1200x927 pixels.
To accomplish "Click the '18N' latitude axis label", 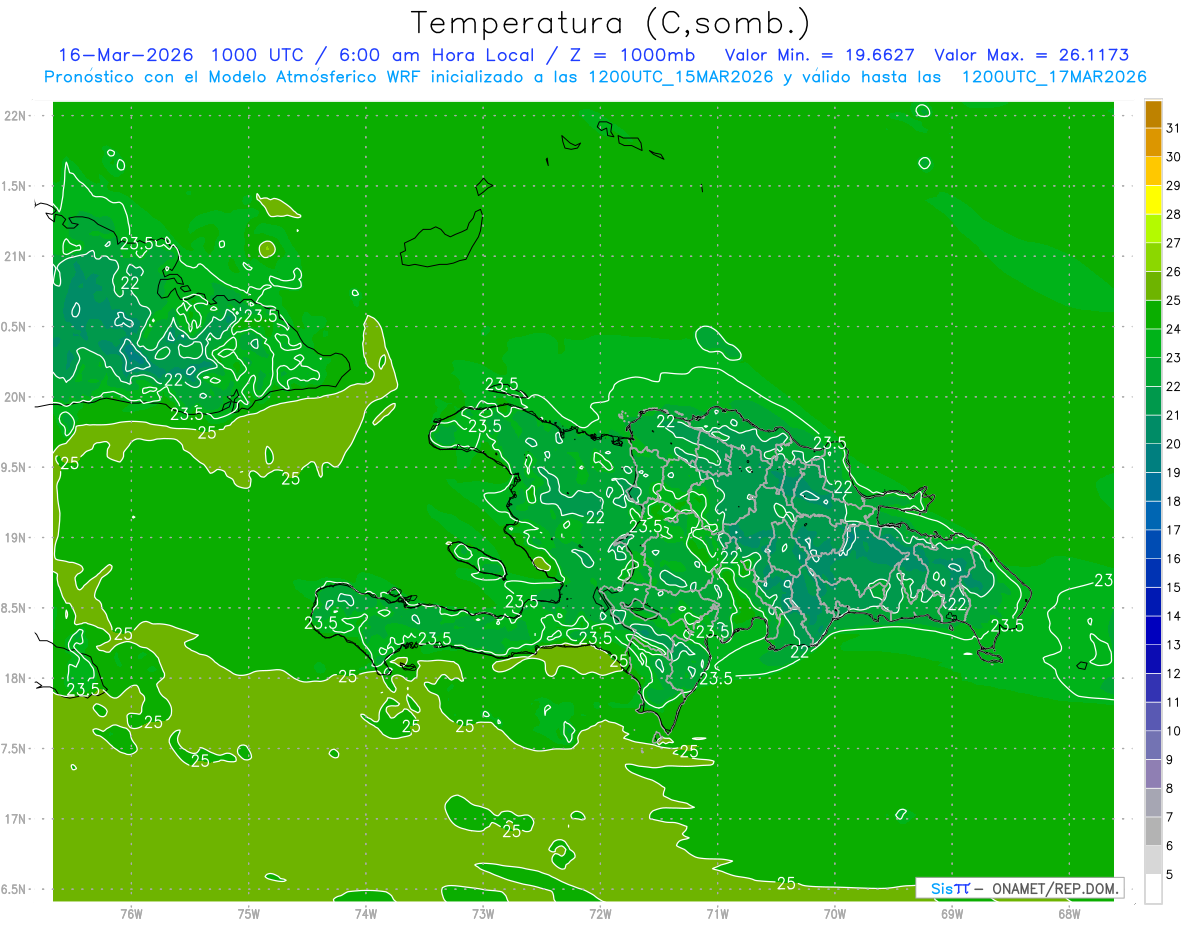I will pos(15,679).
